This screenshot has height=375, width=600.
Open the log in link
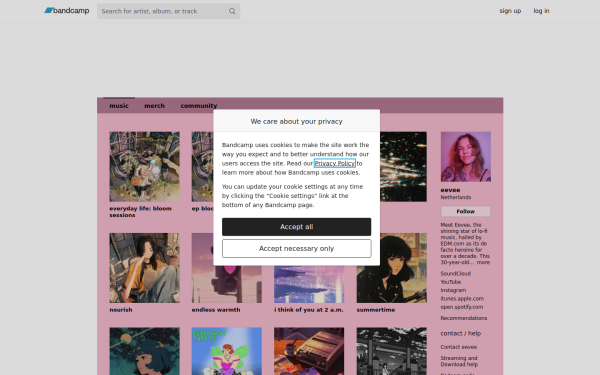click(x=541, y=11)
